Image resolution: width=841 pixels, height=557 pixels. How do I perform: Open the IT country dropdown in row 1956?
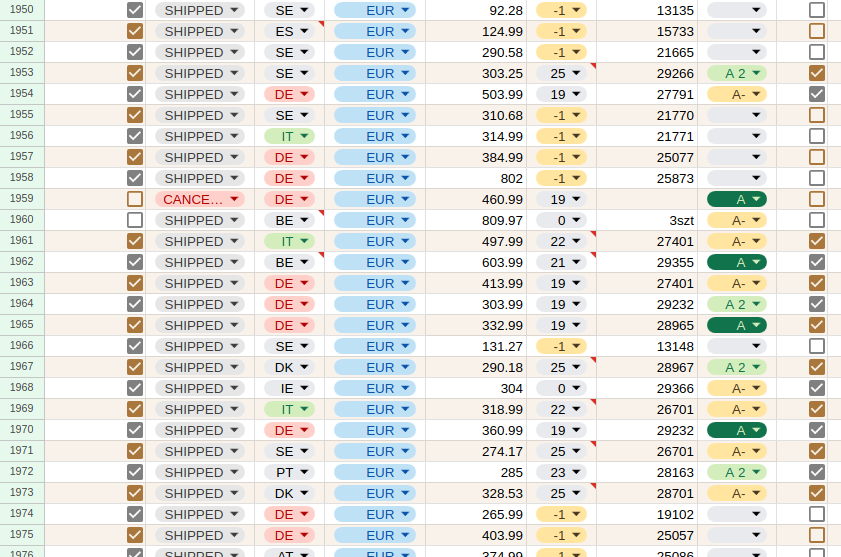coord(290,136)
